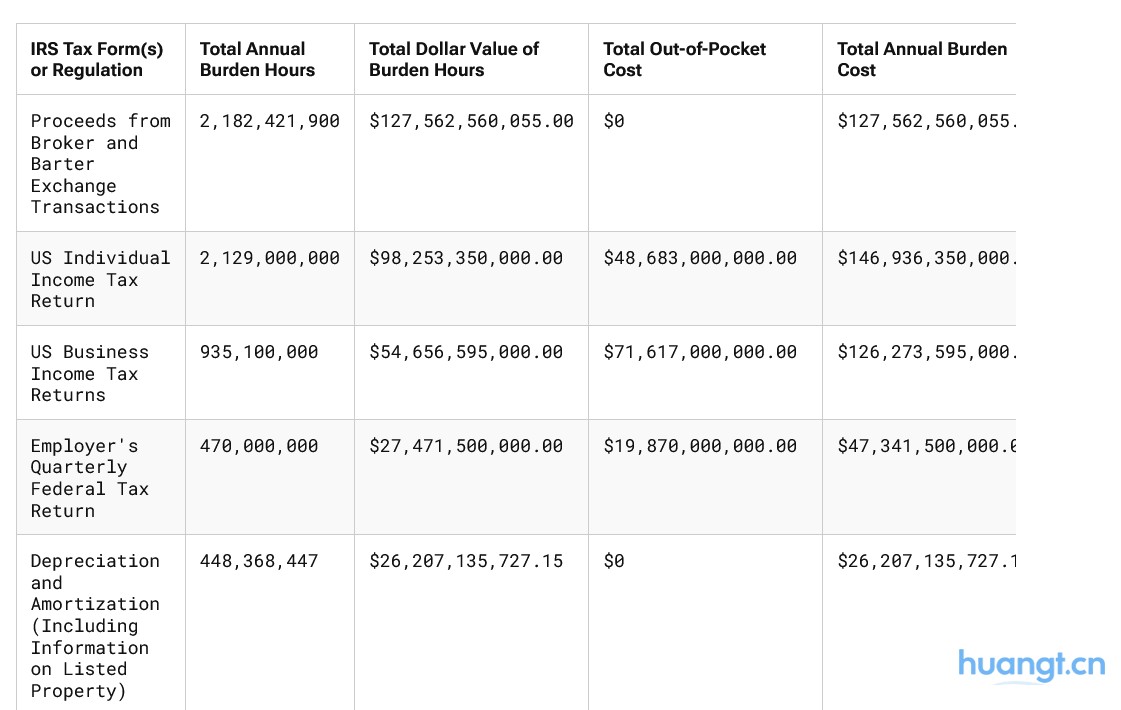Click the 'Total Out-of-Pocket Cost' column header
The width and height of the screenshot is (1121, 710).
pyautogui.click(x=684, y=59)
